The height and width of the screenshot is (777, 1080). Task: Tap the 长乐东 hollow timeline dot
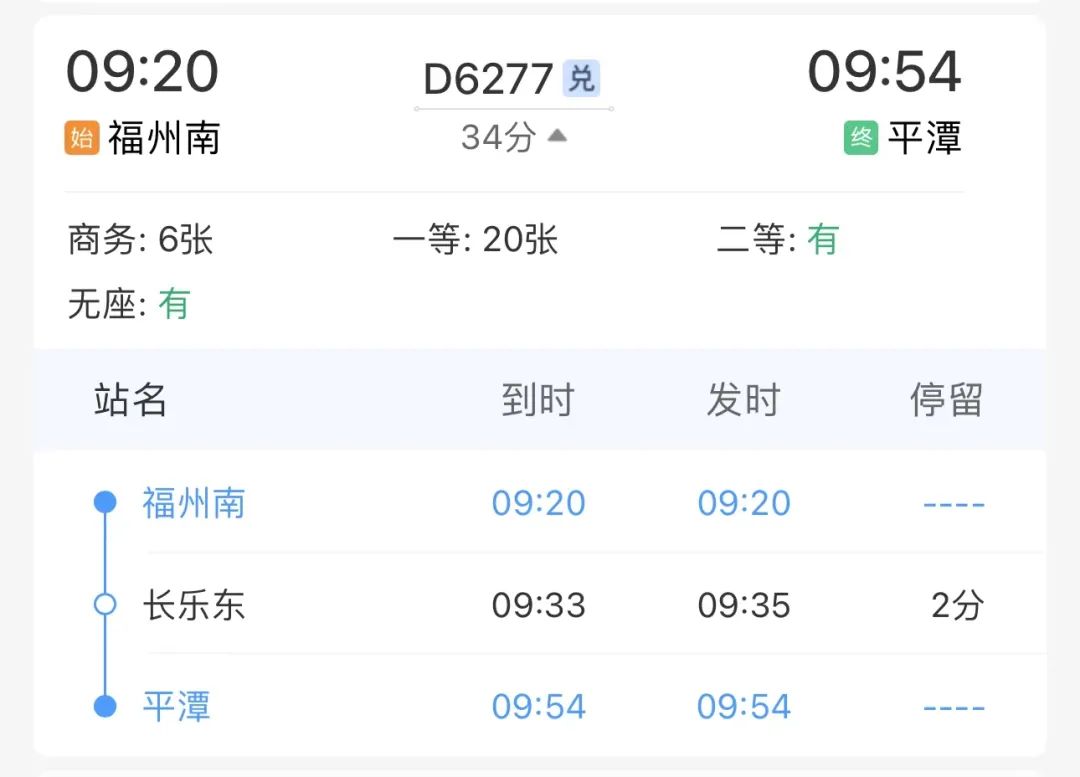105,605
